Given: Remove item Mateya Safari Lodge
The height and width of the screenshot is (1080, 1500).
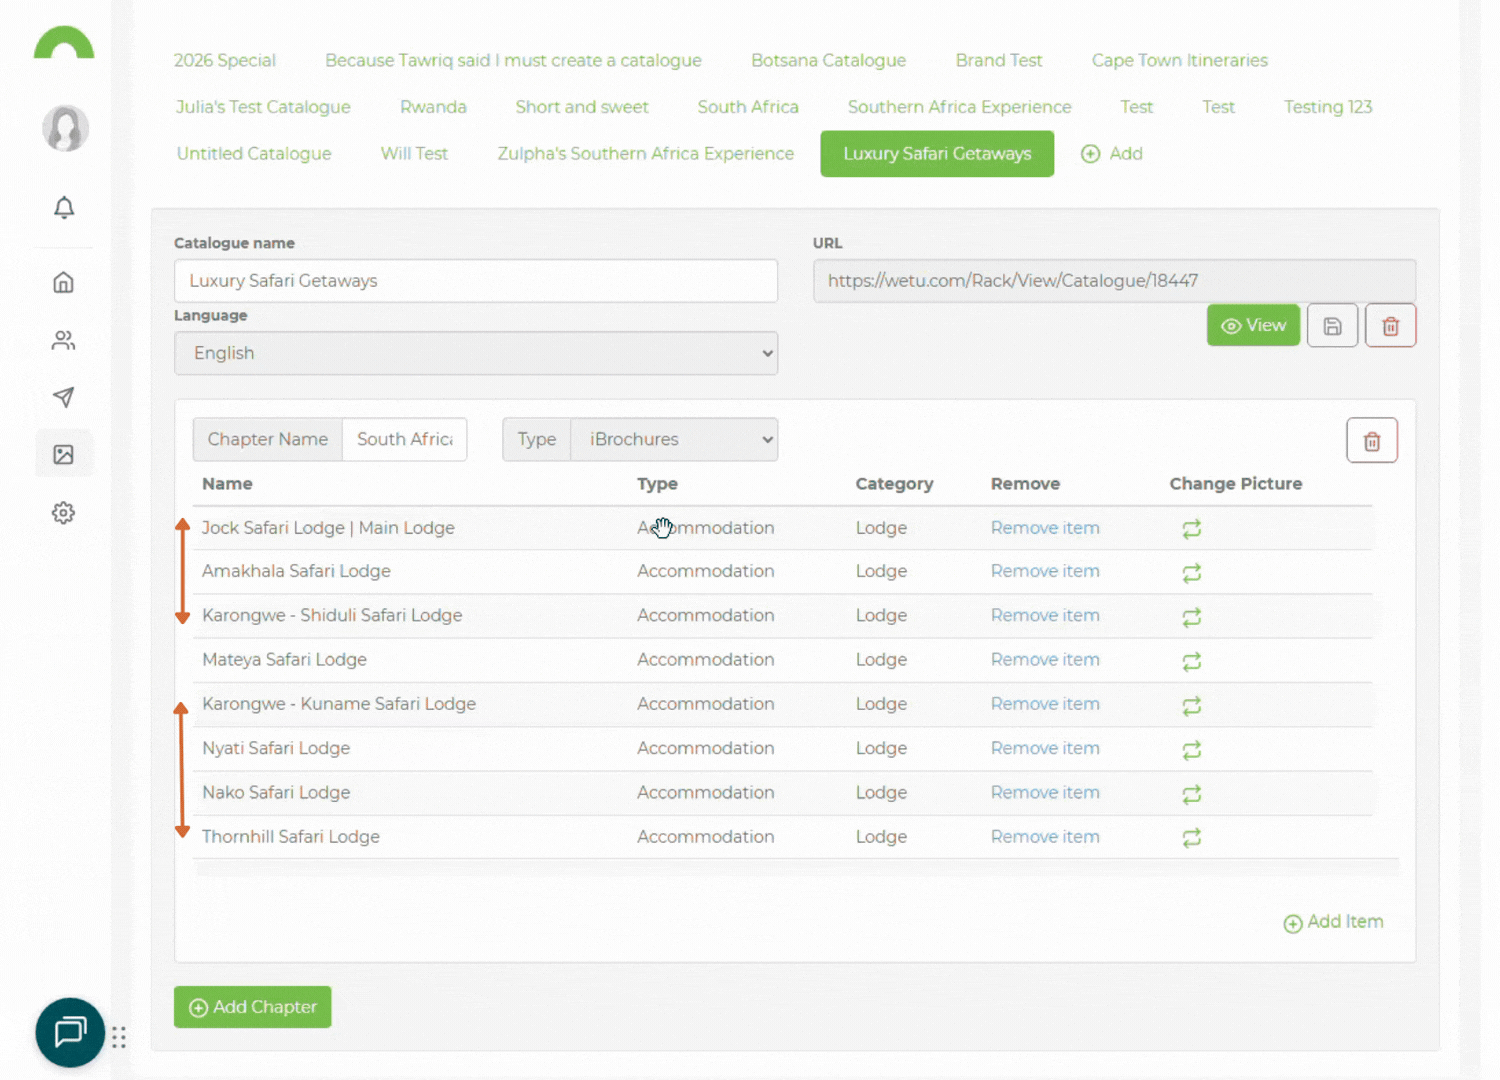Looking at the screenshot, I should tap(1044, 660).
